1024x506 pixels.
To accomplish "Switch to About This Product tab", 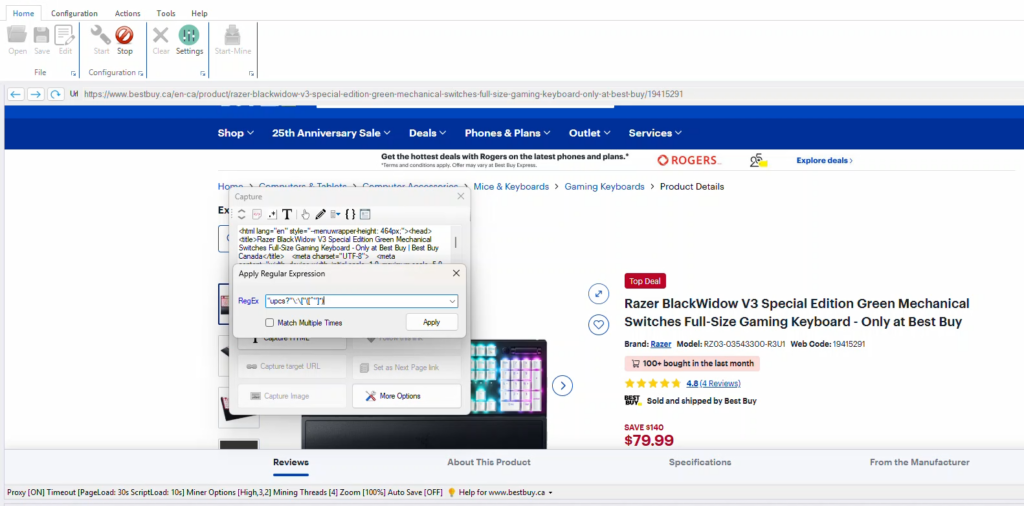I will 489,462.
